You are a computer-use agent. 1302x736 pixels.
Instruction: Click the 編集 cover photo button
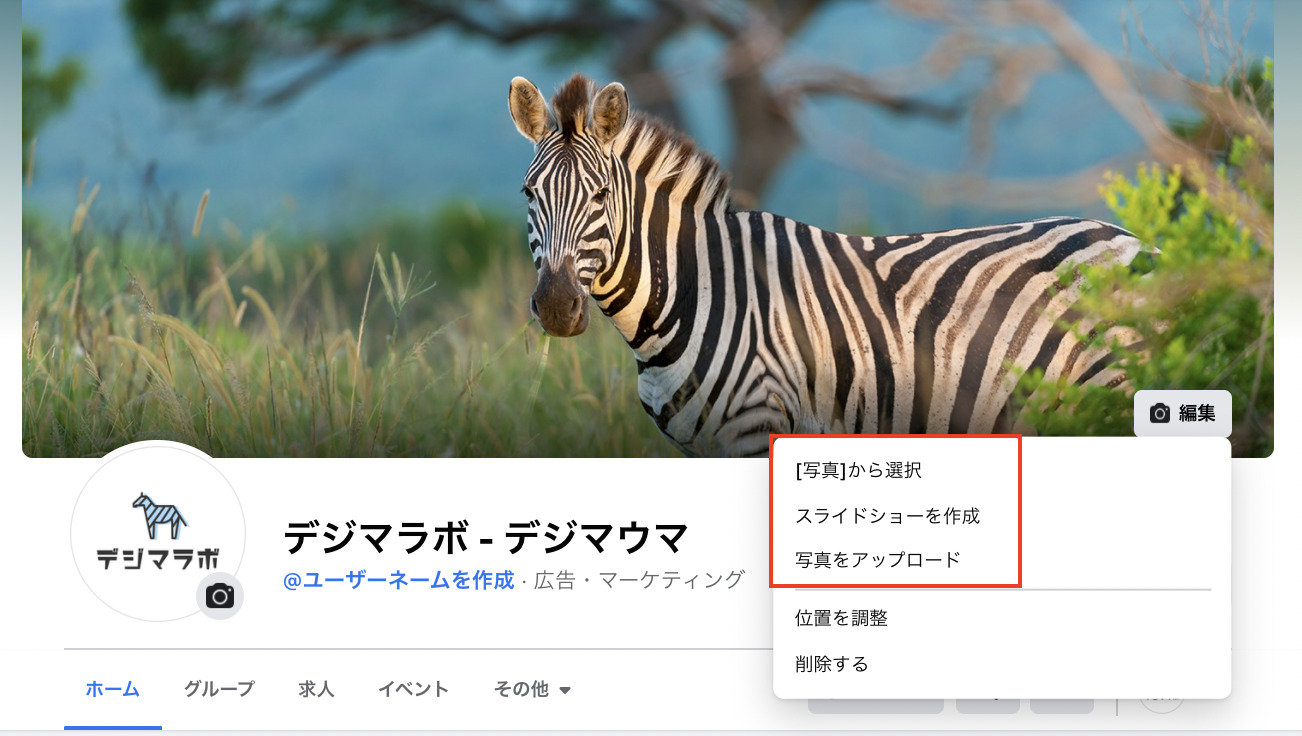(1182, 413)
